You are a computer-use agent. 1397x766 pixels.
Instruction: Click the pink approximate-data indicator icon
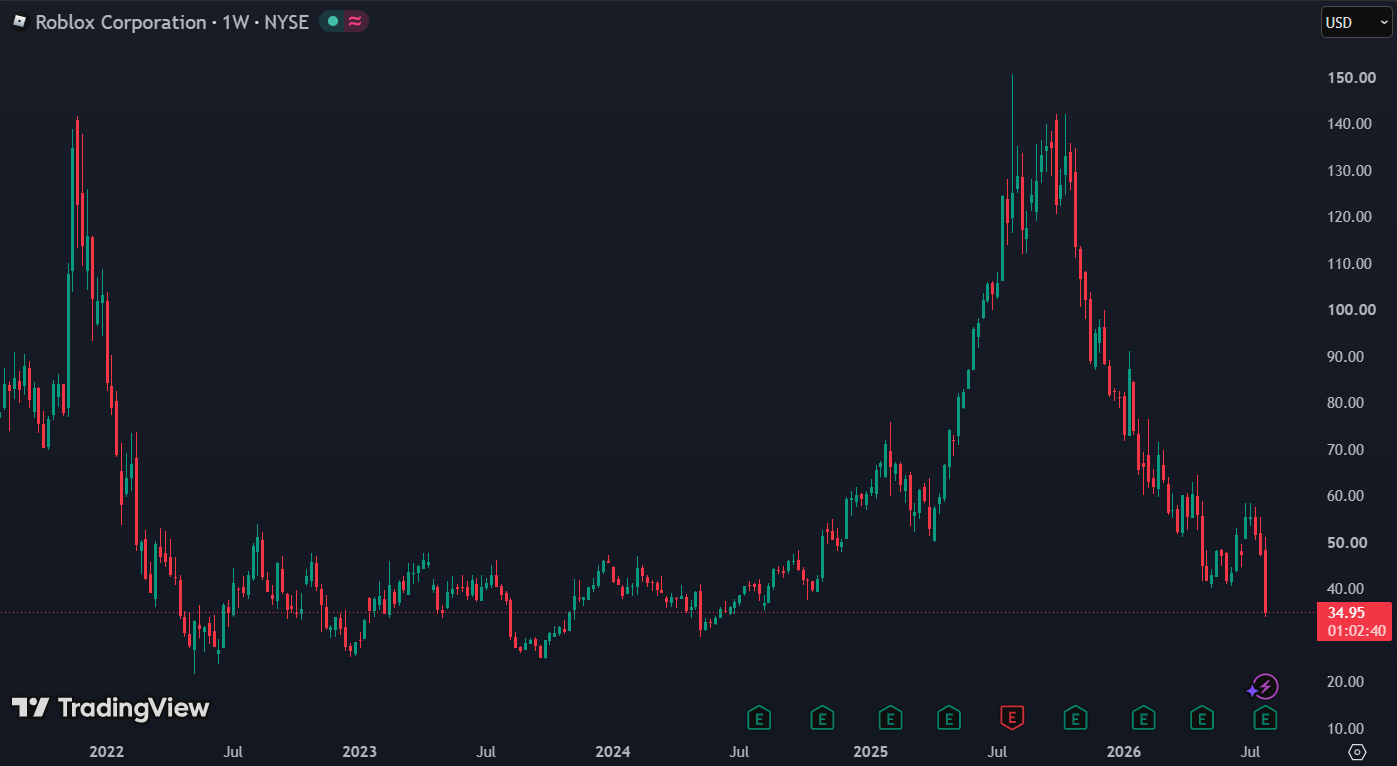click(x=355, y=22)
